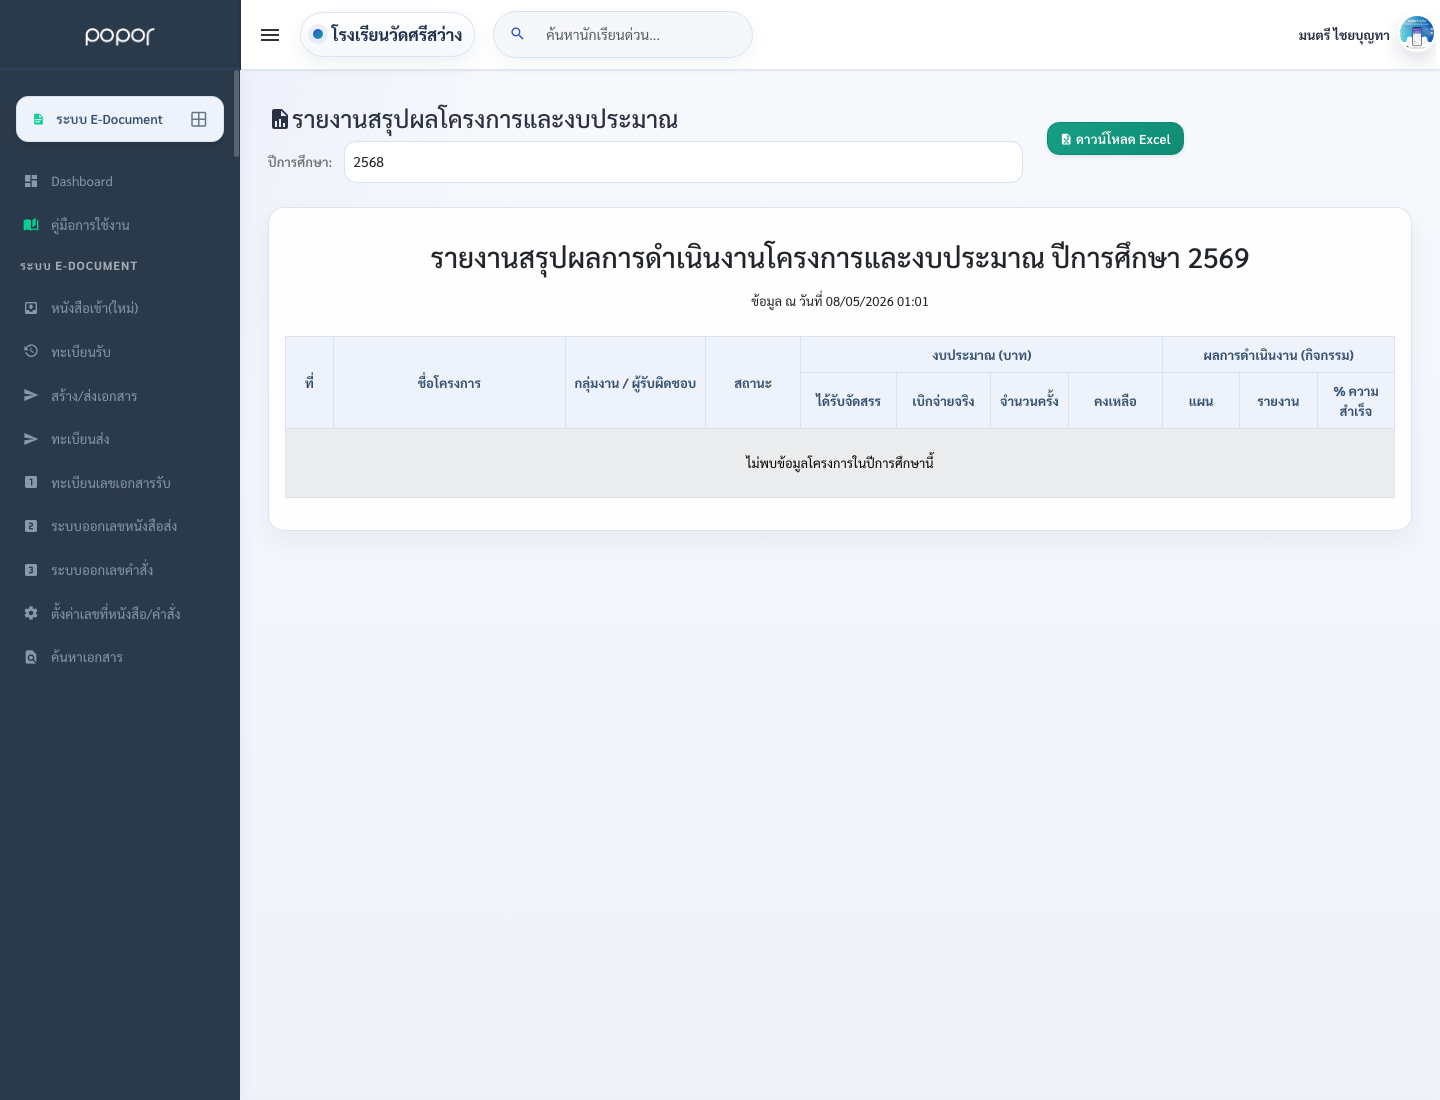Open the Dashboard menu item
Screen dimensions: 1440x1100
coord(120,181)
